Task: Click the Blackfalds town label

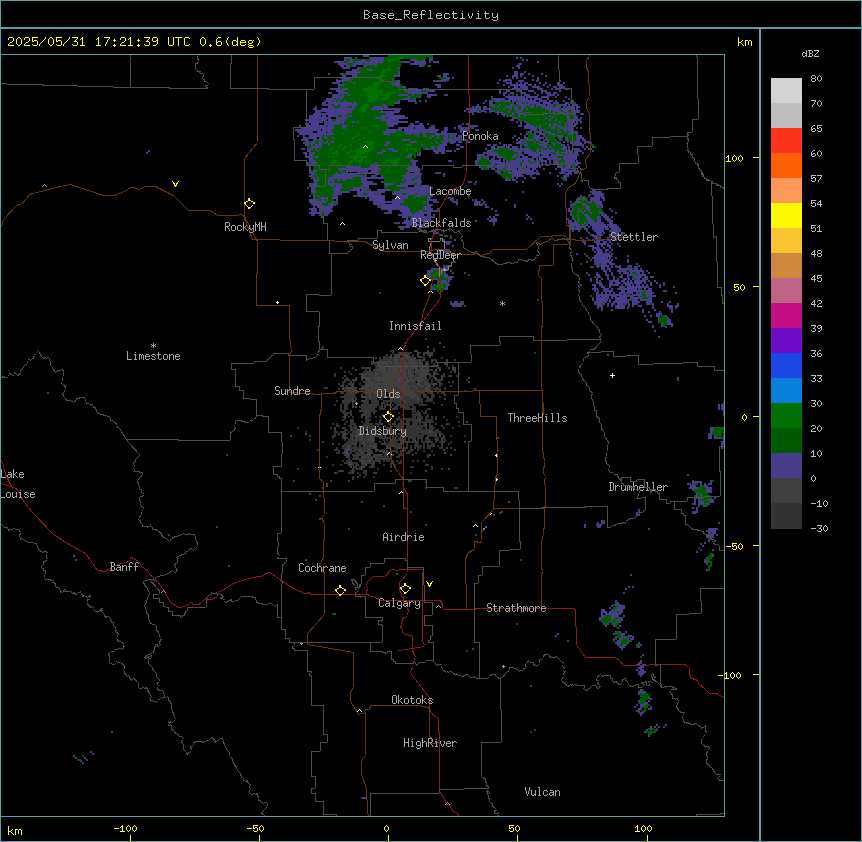Action: 441,223
